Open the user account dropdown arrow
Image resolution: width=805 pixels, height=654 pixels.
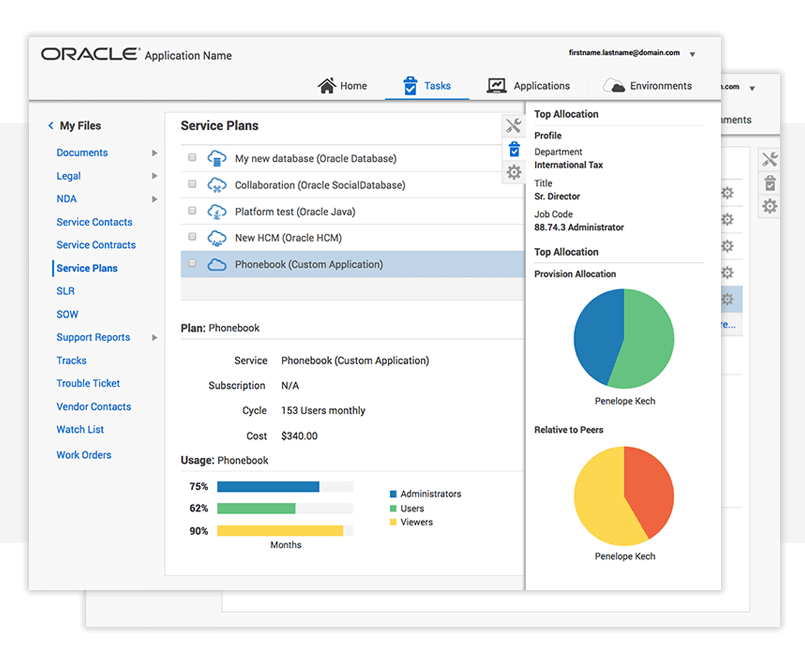693,54
